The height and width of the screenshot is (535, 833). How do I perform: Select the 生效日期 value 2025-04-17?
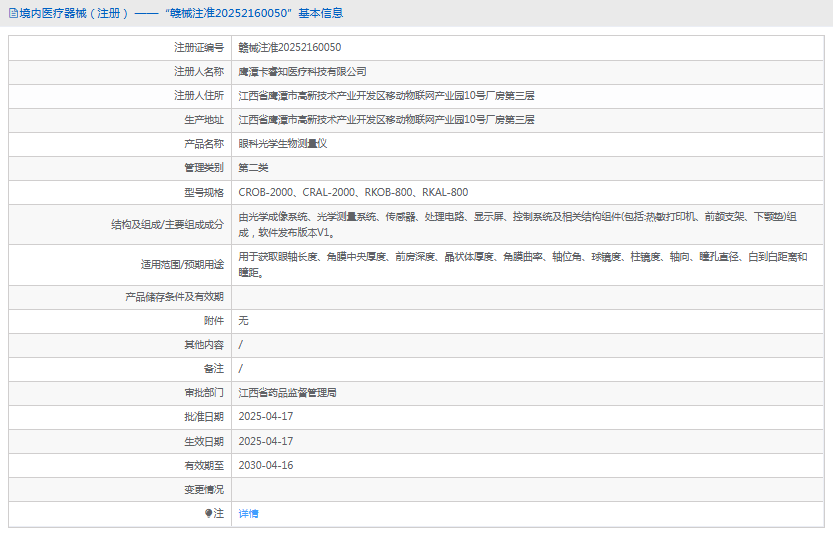point(266,441)
